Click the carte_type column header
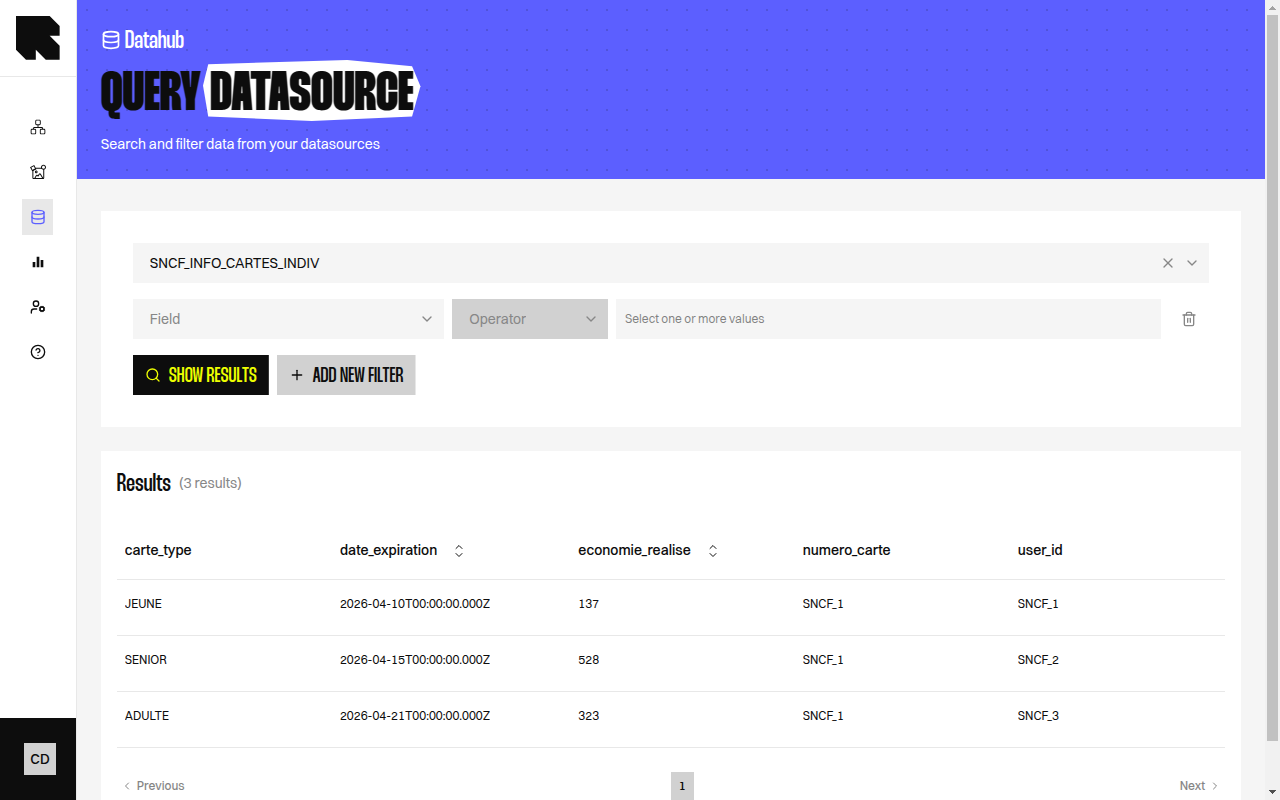This screenshot has width=1280, height=800. tap(158, 550)
